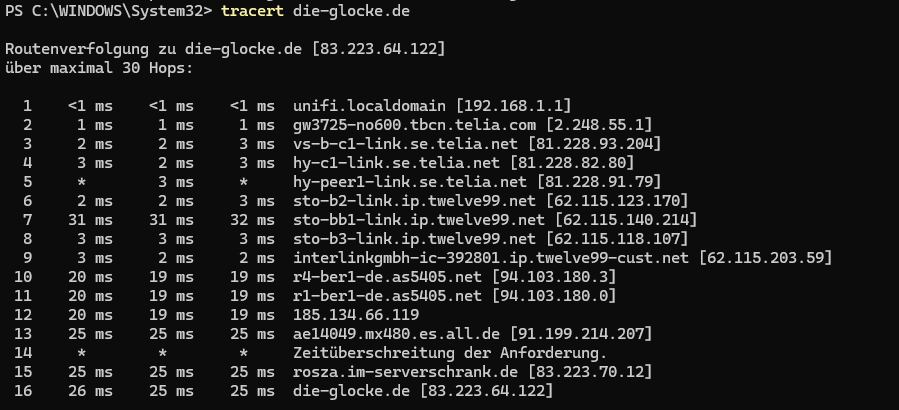Viewport: 899px width, 410px height.
Task: Click r4-ber1-de.as5405.net hostname
Action: [x=388, y=277]
